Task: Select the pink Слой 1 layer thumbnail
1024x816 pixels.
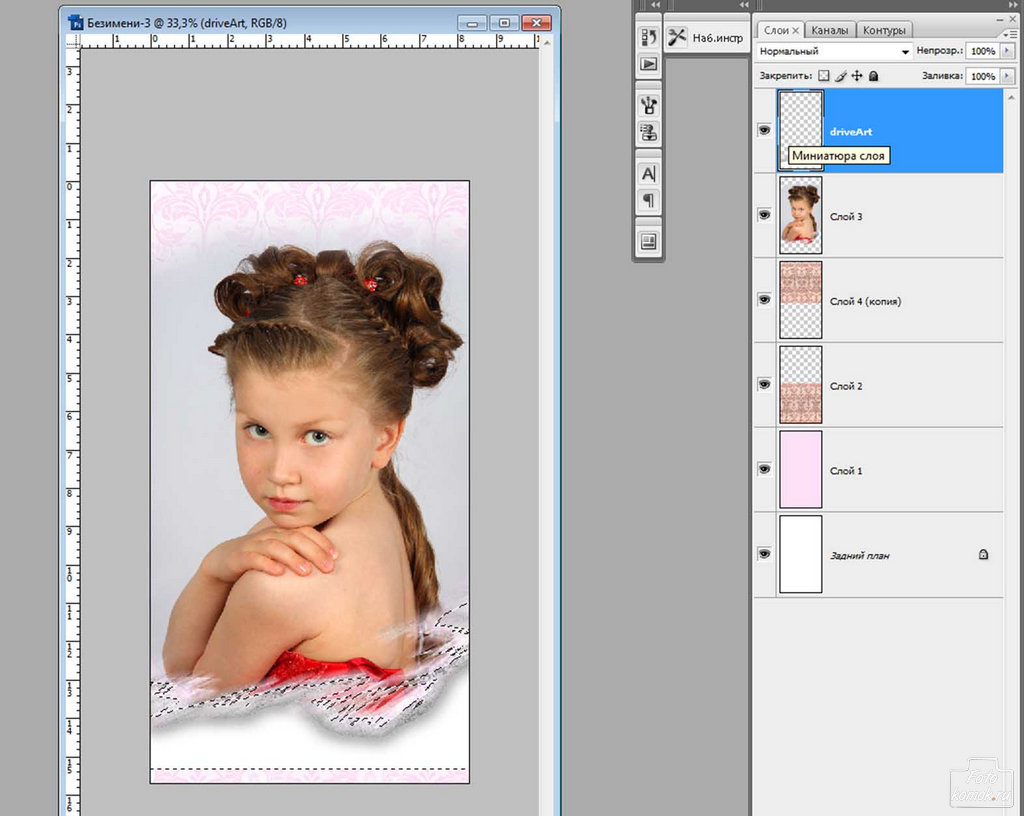Action: (801, 469)
